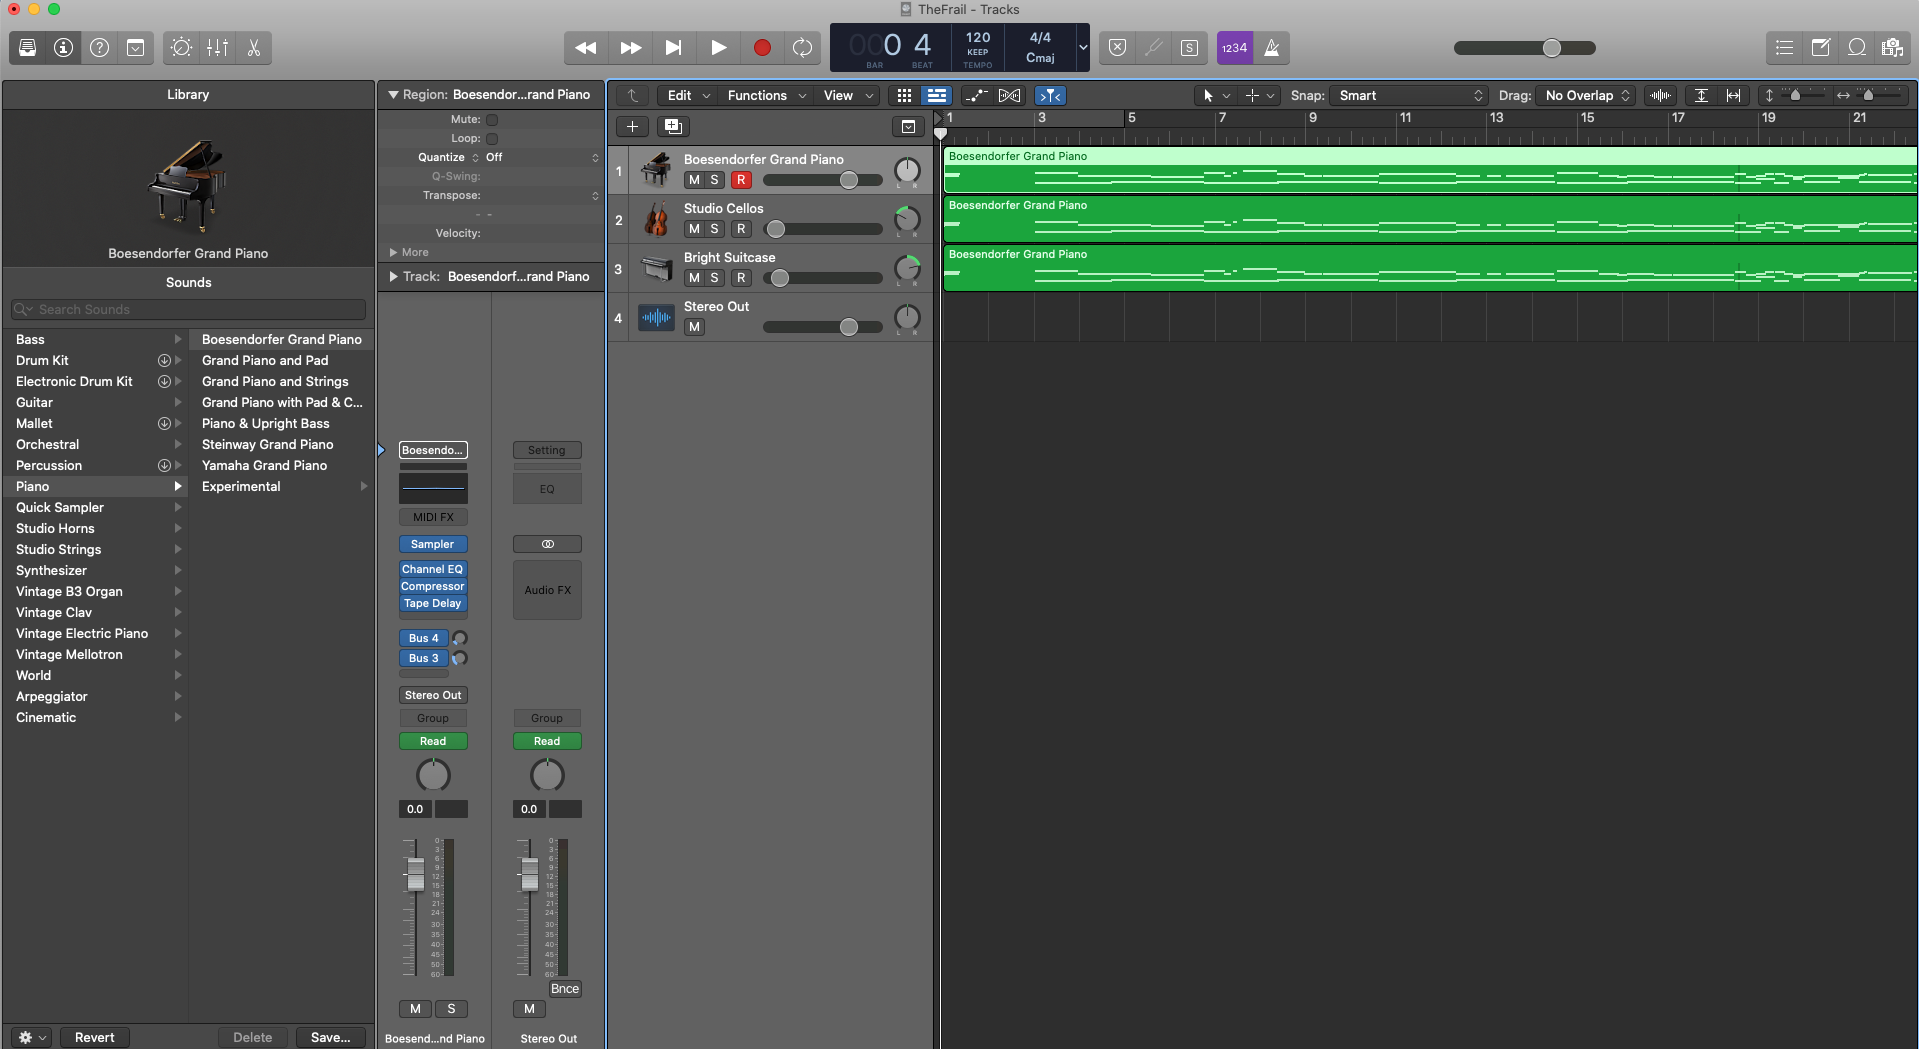Expand the Track inspector disclosure triangle
Image resolution: width=1919 pixels, height=1049 pixels.
pos(393,276)
